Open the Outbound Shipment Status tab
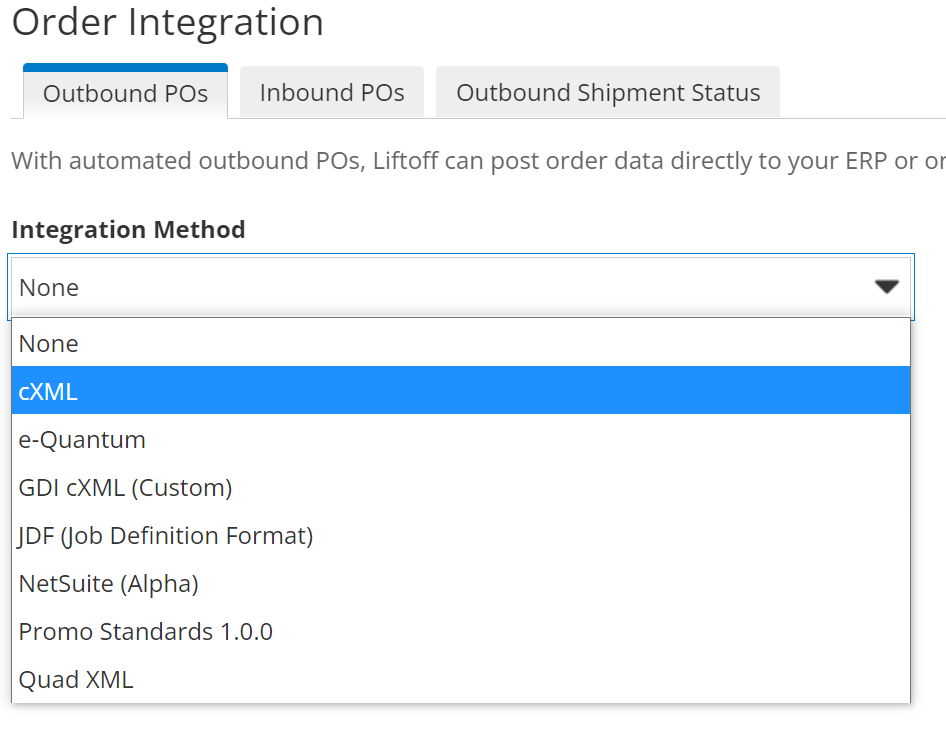This screenshot has width=946, height=746. [607, 93]
